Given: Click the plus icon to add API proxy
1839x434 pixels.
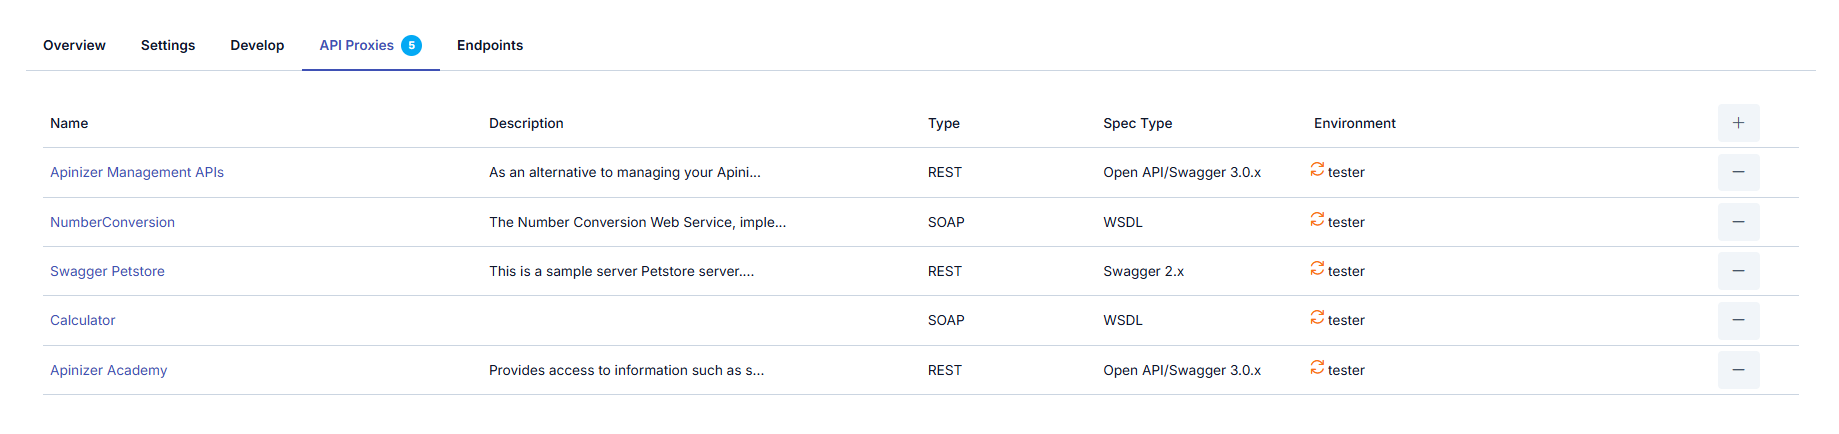Looking at the screenshot, I should (1738, 123).
